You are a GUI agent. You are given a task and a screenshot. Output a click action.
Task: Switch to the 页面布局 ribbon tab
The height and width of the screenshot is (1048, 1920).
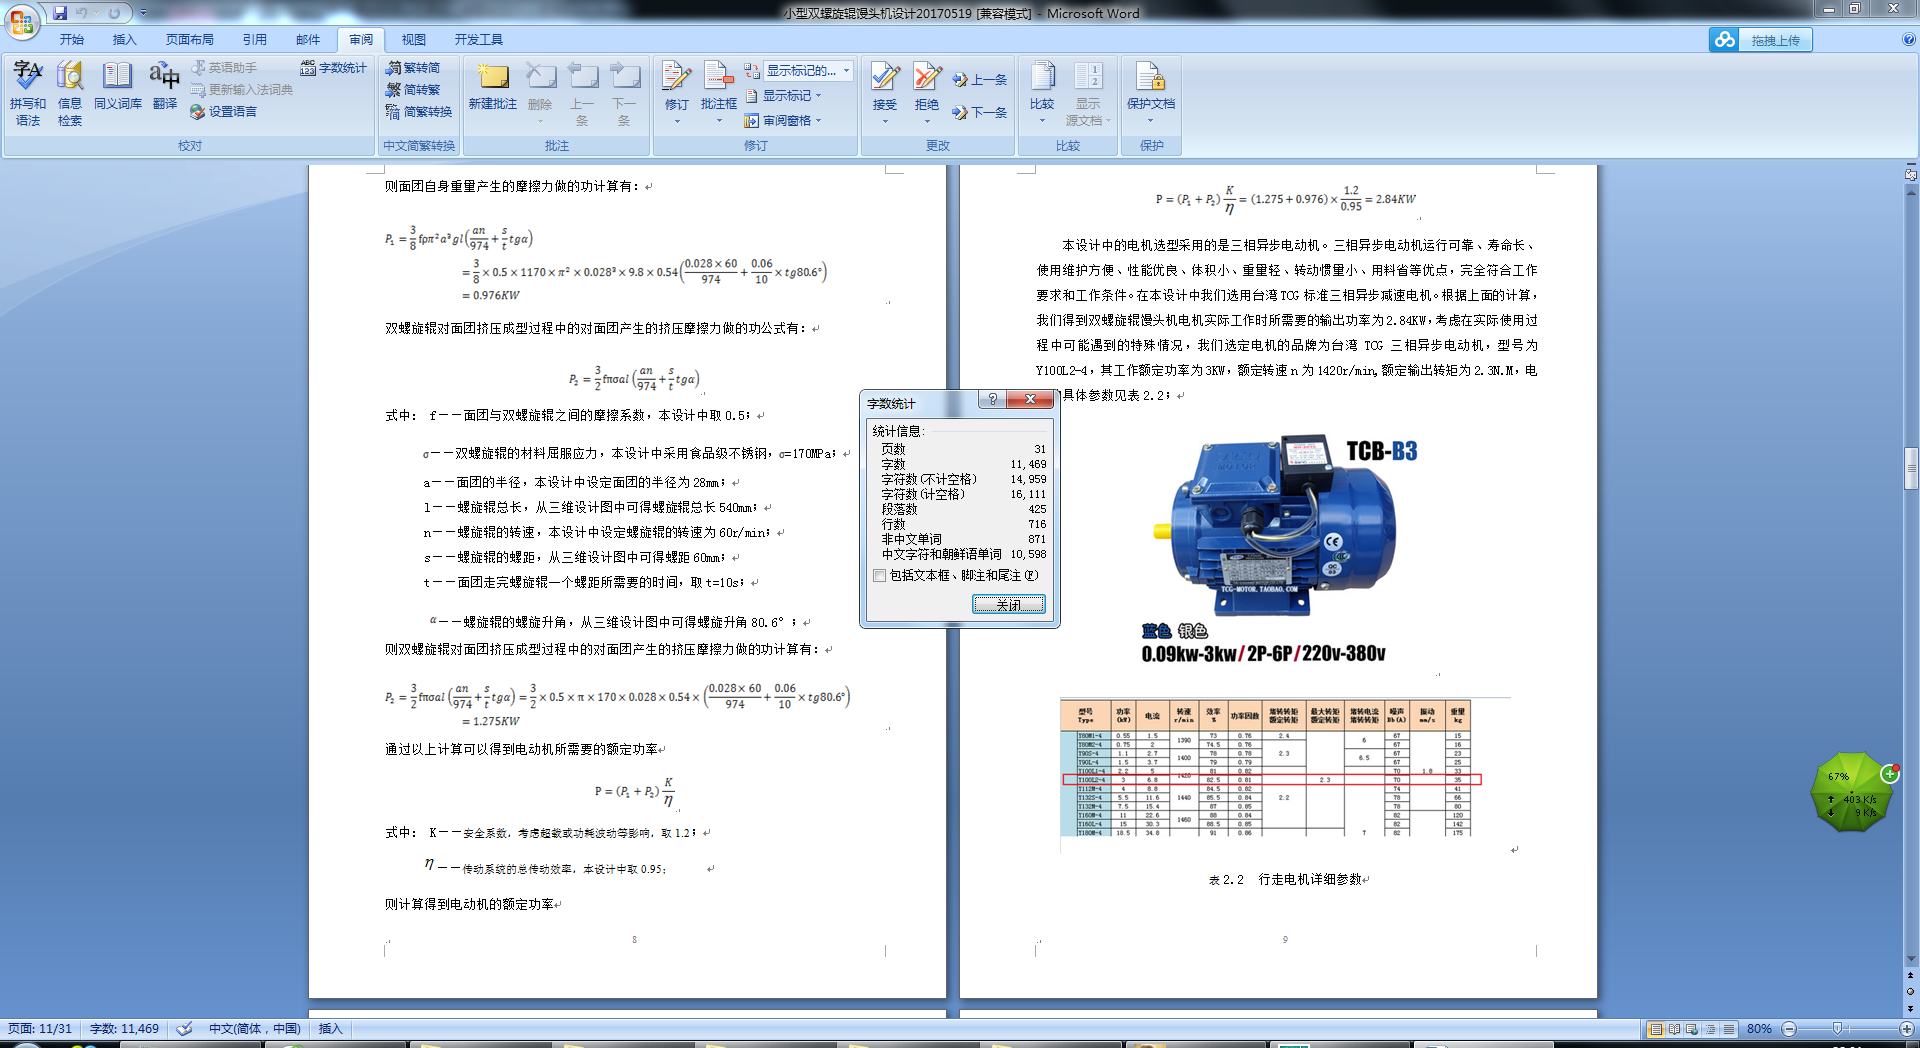[x=190, y=40]
